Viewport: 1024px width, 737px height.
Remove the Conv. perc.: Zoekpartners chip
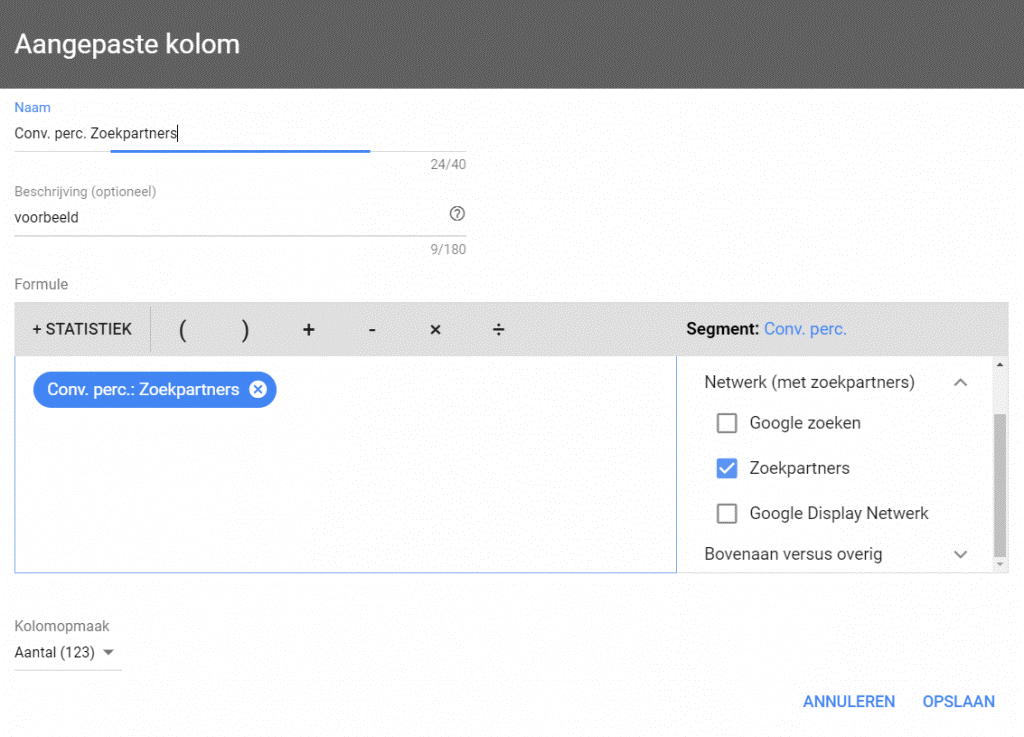(x=258, y=390)
